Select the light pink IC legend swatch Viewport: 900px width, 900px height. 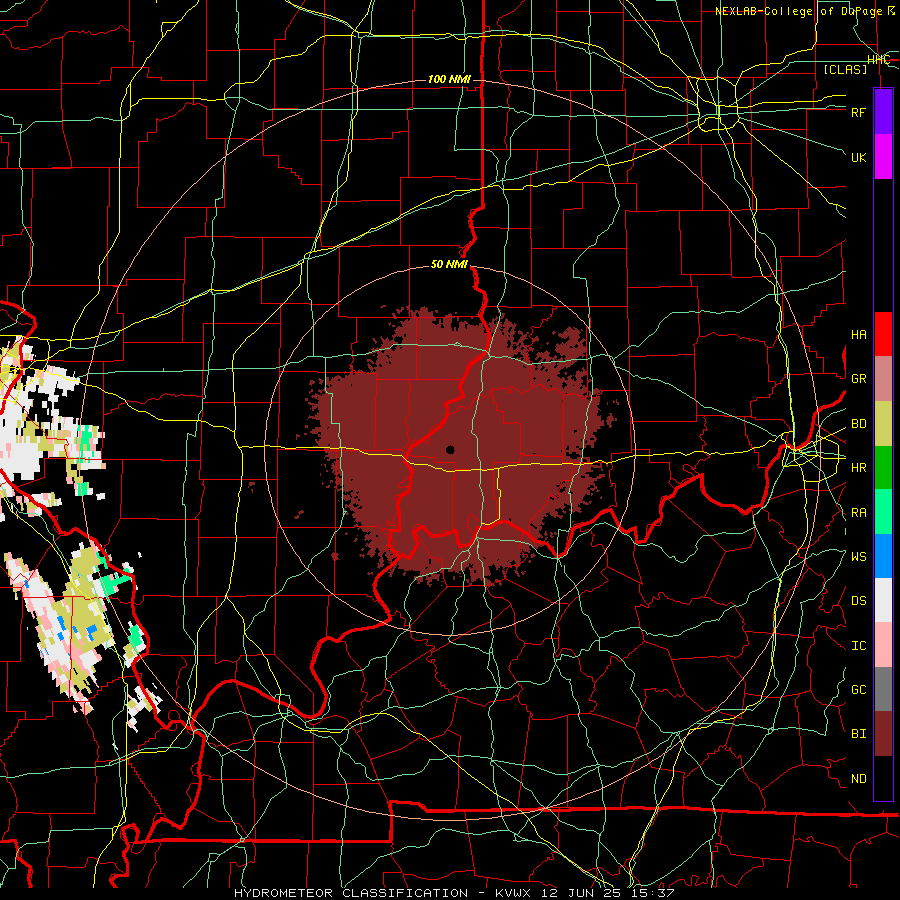[x=883, y=645]
